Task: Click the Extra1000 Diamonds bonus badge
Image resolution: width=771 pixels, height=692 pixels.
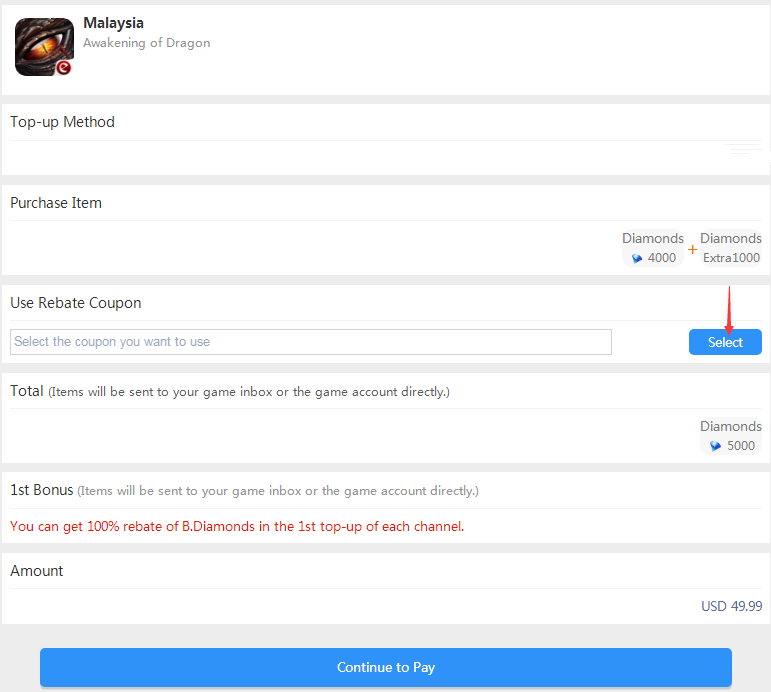Action: [731, 248]
